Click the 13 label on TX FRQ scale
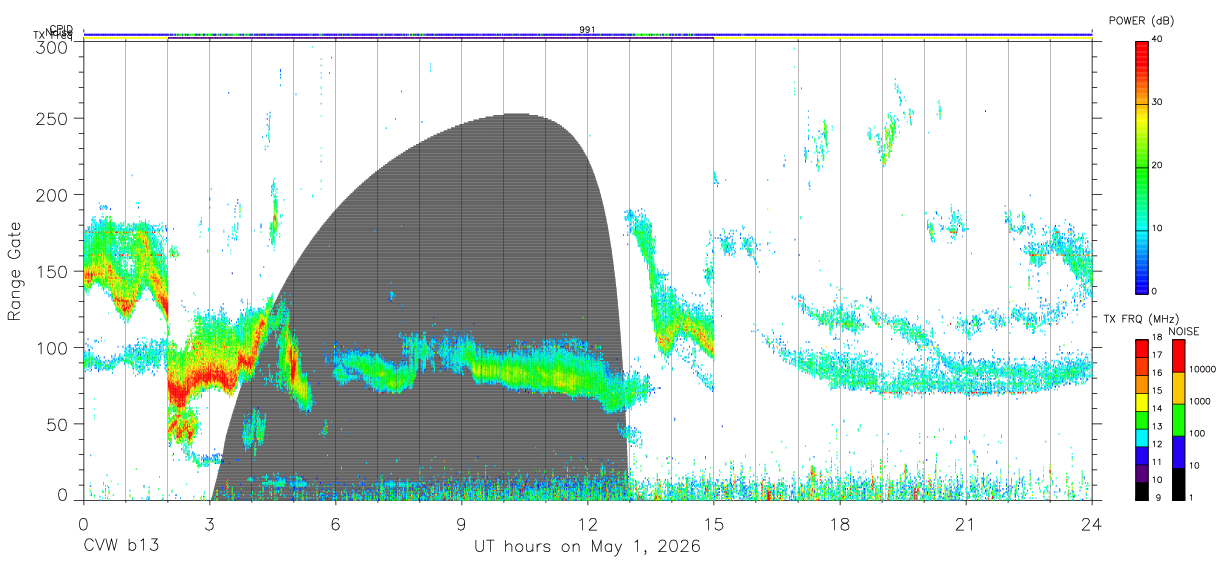The image size is (1228, 567). [x=1157, y=427]
